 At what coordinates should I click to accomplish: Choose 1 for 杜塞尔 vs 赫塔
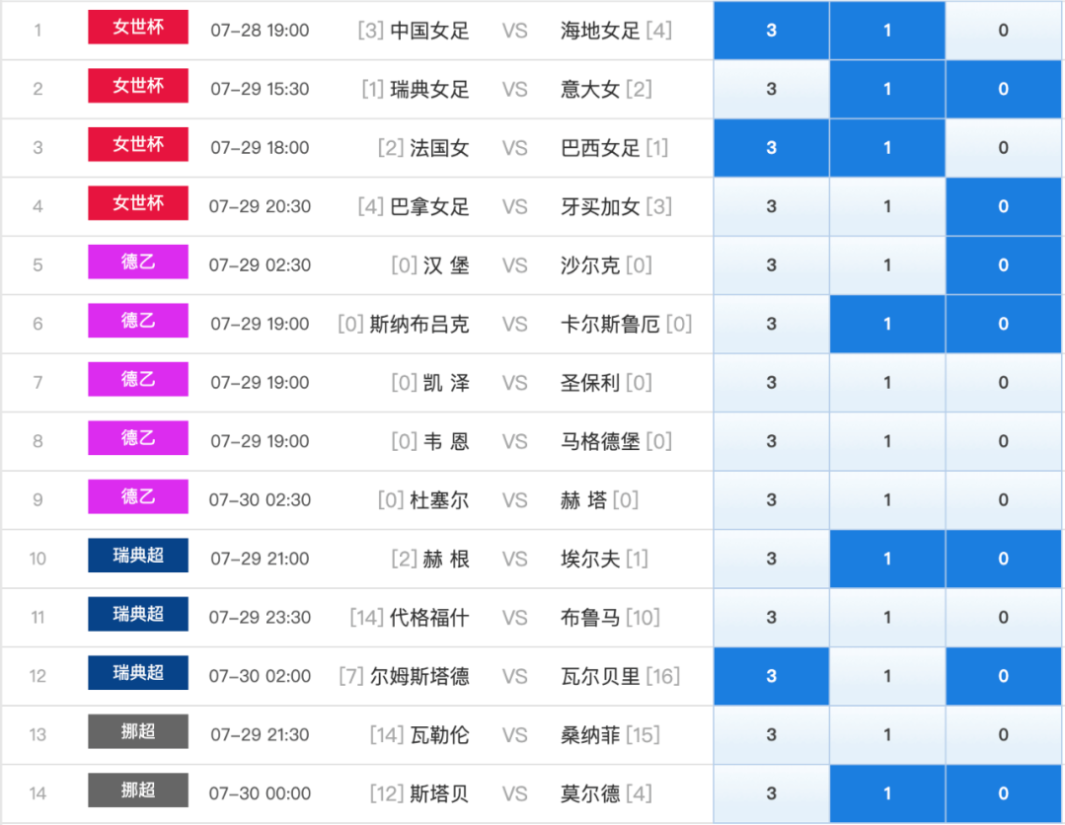click(887, 500)
